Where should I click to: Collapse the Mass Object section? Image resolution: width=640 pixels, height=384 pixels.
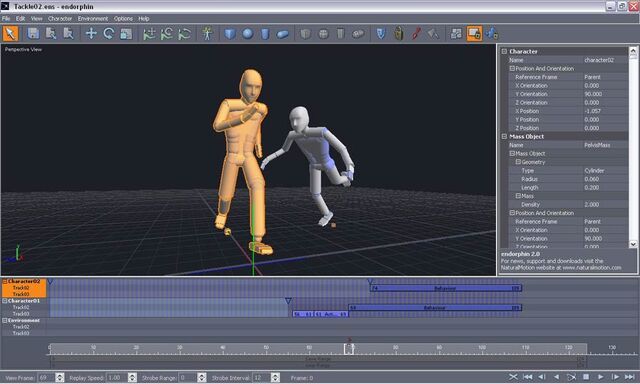pos(504,136)
